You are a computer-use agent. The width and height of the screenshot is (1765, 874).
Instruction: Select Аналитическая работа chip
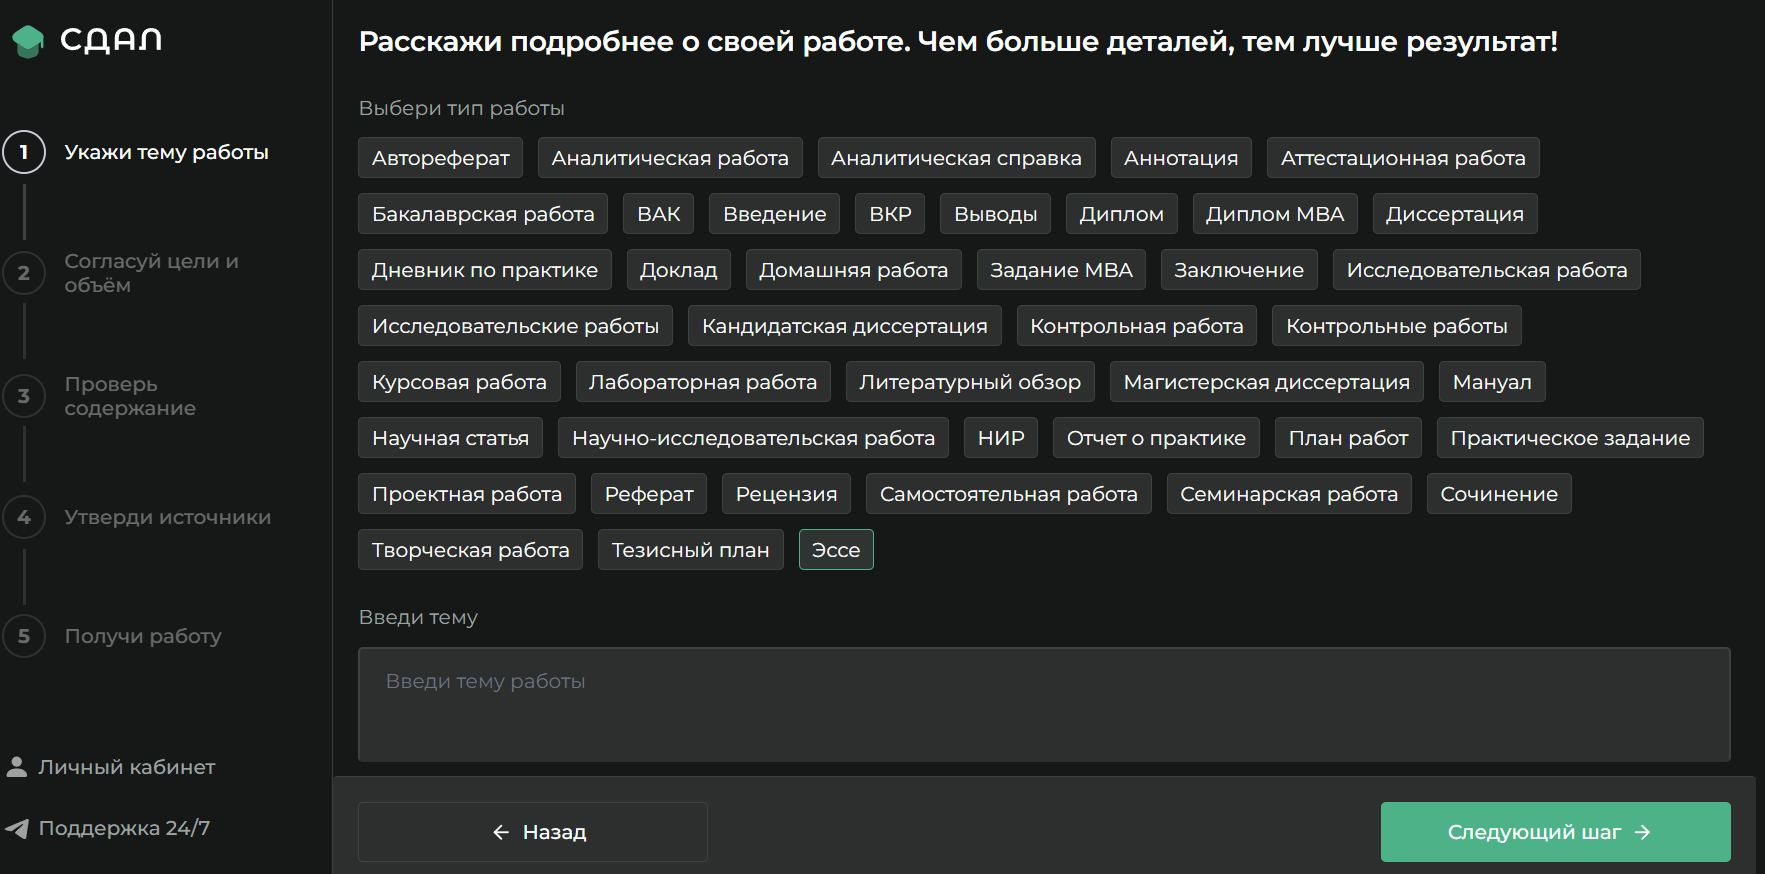tap(670, 158)
